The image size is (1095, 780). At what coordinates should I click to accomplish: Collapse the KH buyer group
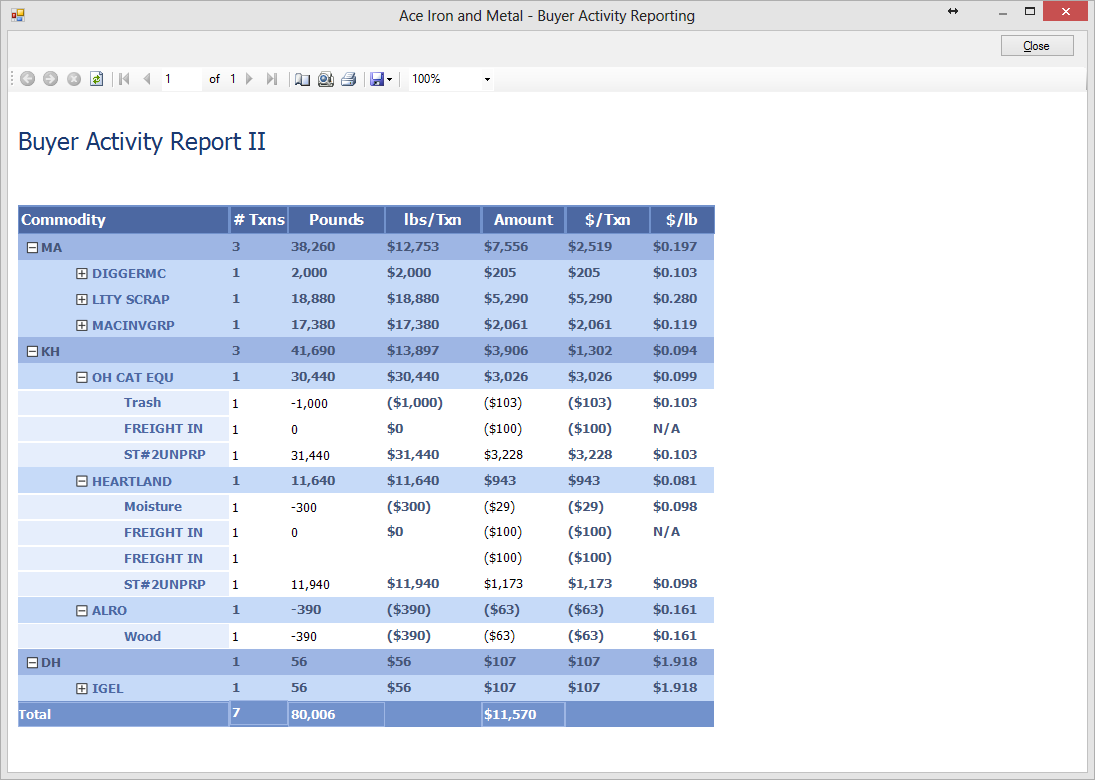(32, 352)
